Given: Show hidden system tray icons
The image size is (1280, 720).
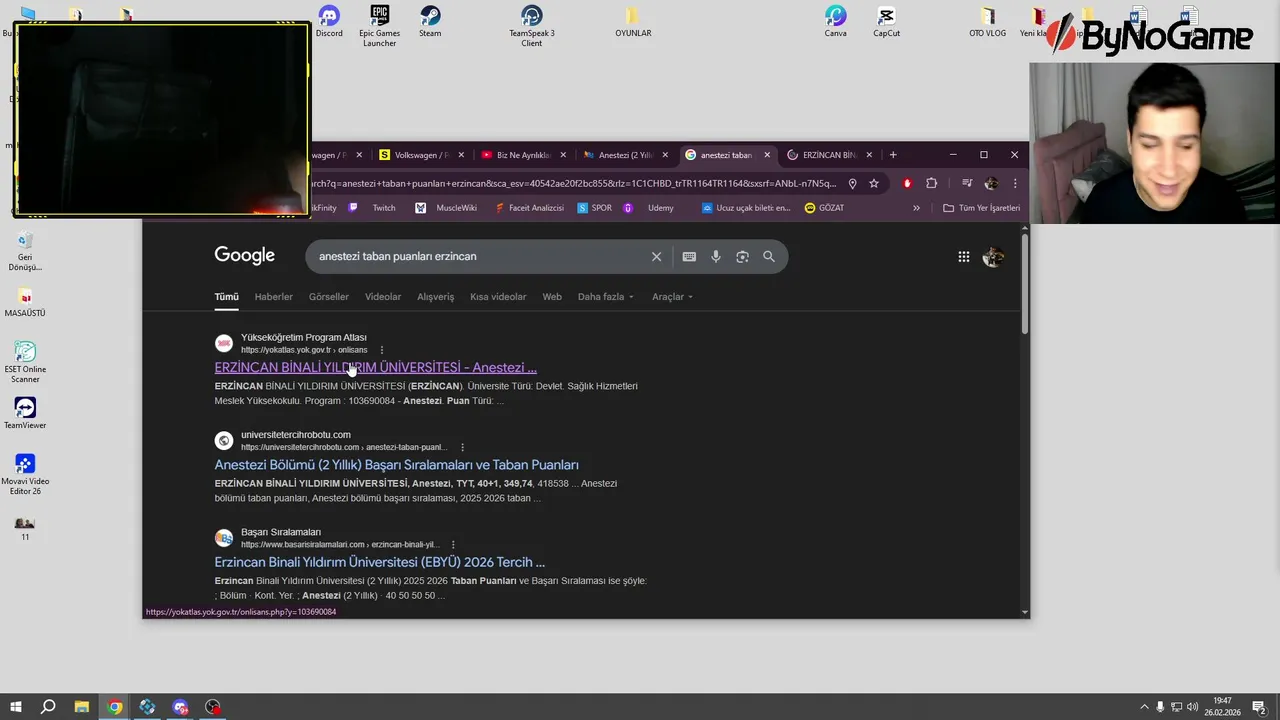Looking at the screenshot, I should point(1143,707).
